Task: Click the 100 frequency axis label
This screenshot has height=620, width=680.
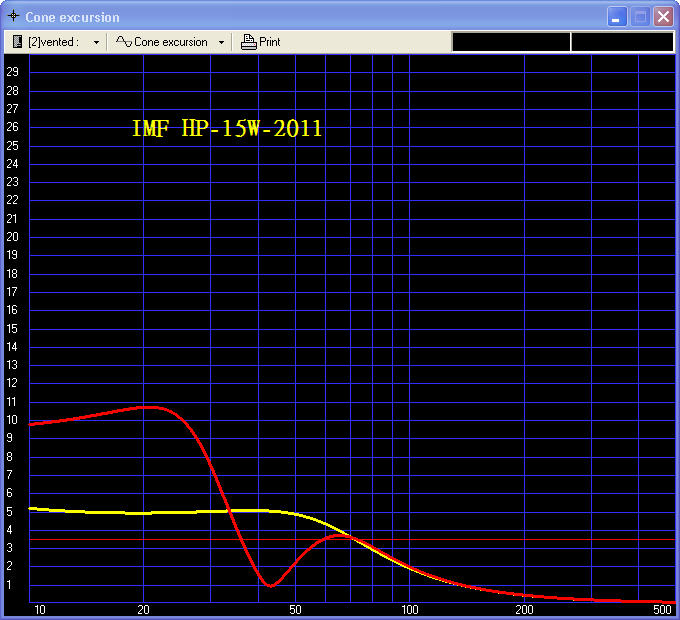Action: [409, 610]
